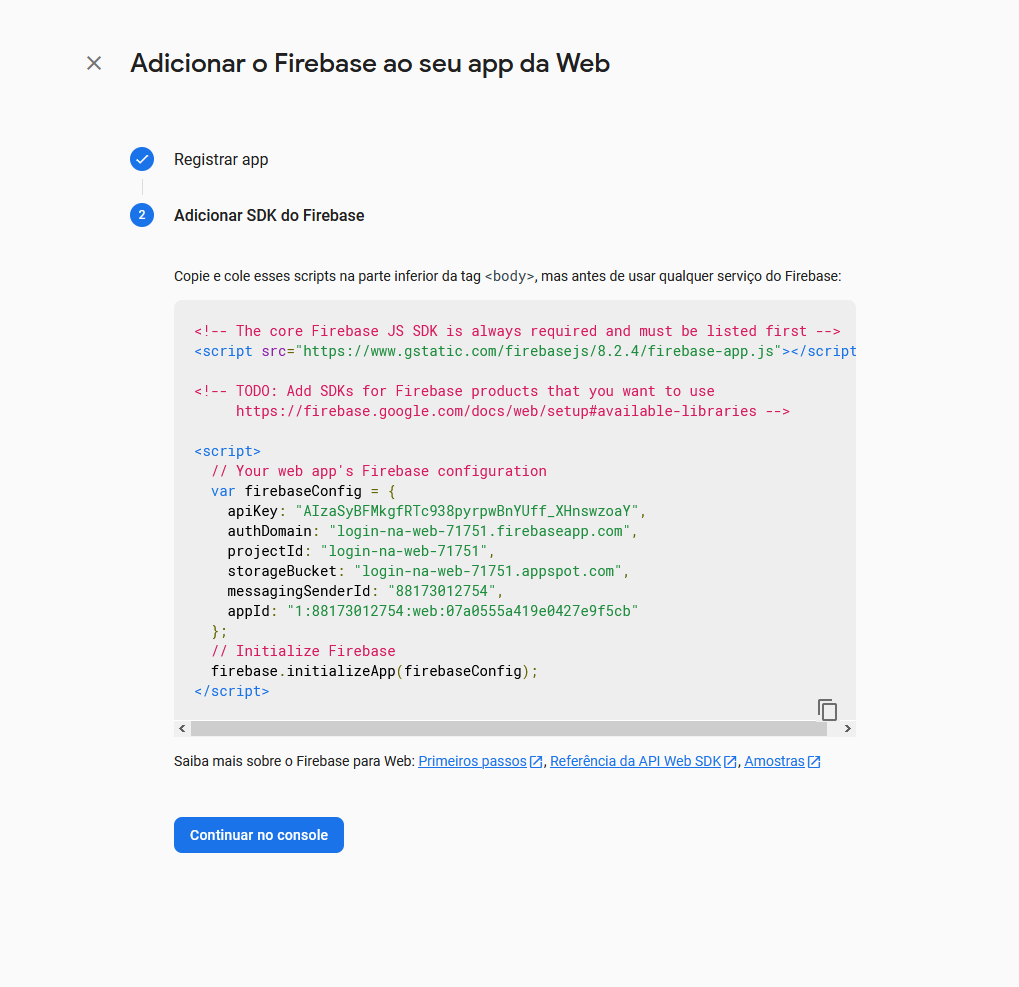Click the apiKey value string

point(467,511)
